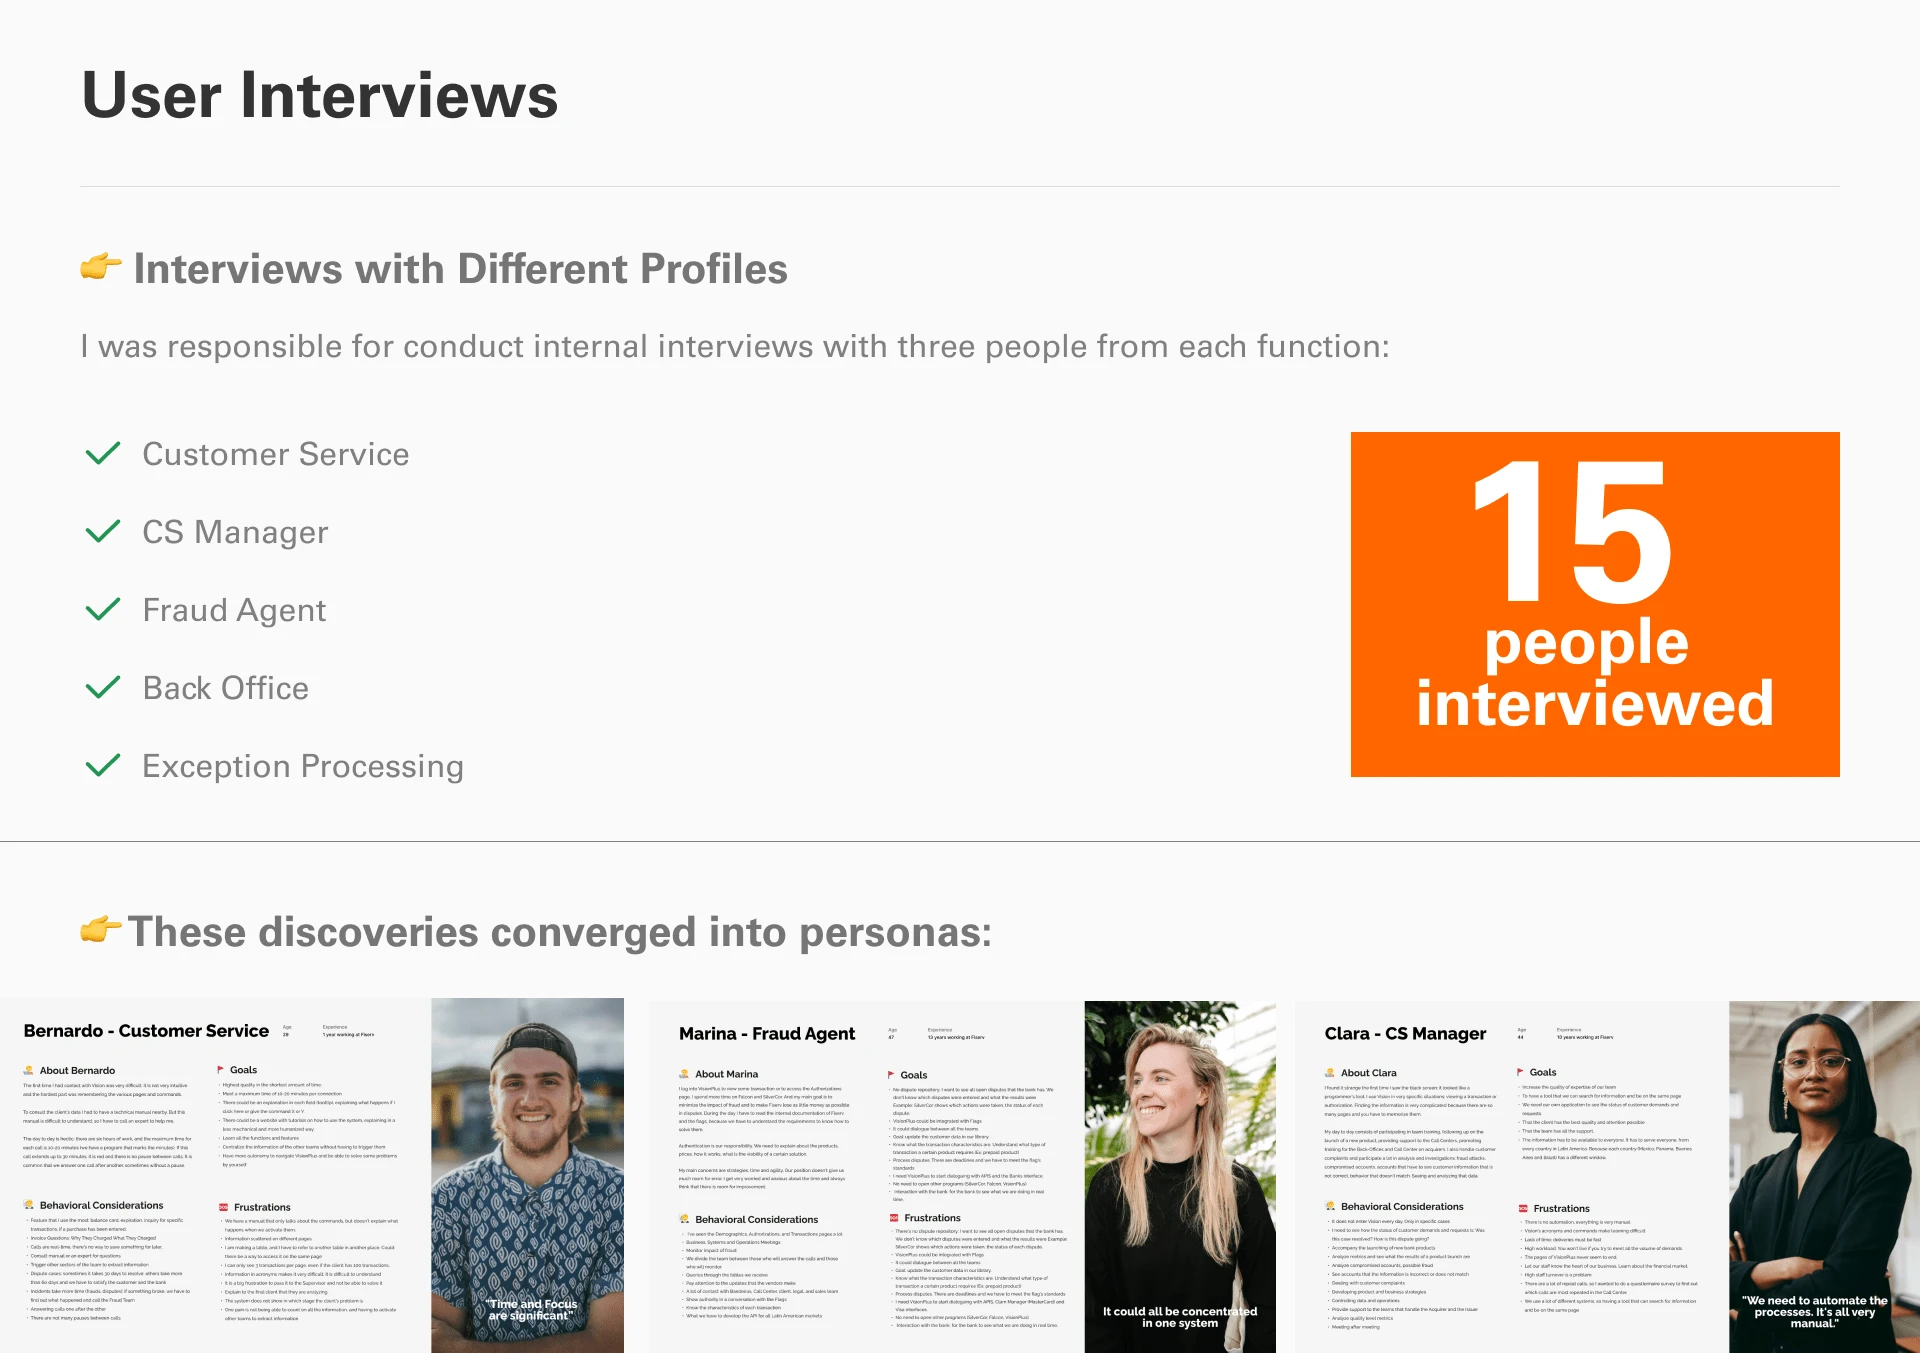The height and width of the screenshot is (1353, 1920).
Task: Click Frustrations icon in Marina's persona card
Action: click(x=894, y=1218)
